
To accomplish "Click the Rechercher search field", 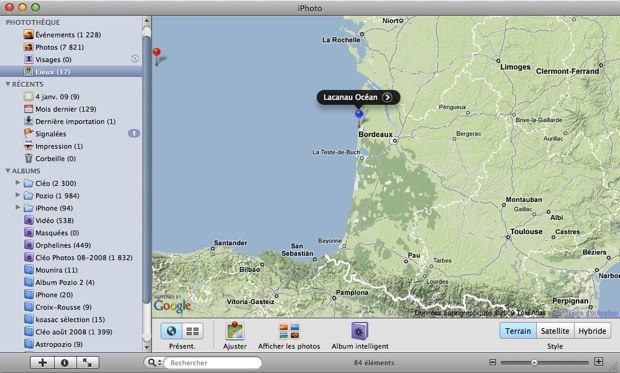I will (x=212, y=363).
